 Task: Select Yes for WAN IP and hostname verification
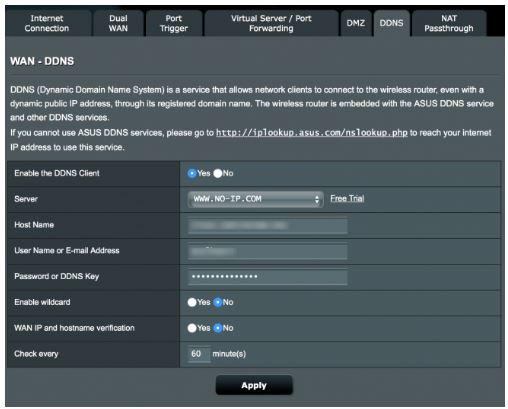(192, 328)
